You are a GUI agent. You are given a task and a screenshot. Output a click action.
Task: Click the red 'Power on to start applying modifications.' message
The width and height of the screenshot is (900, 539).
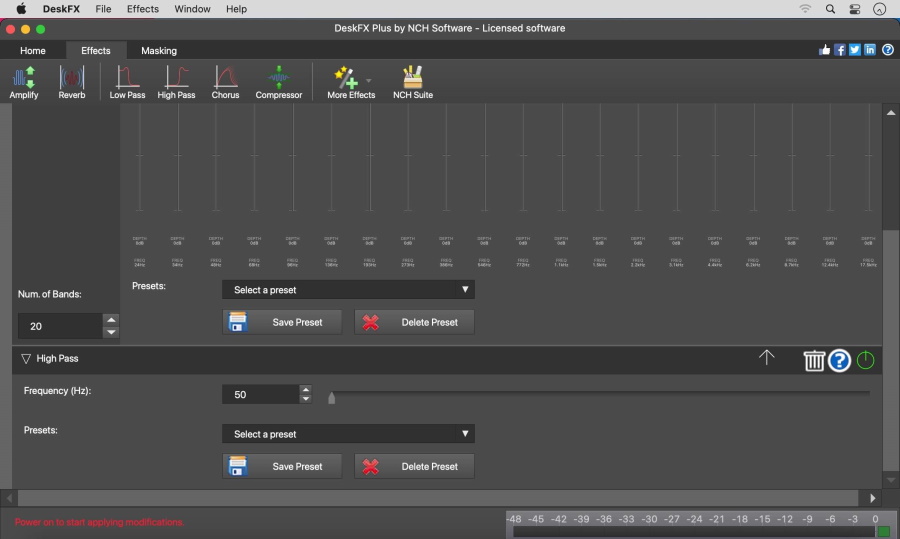(x=100, y=522)
